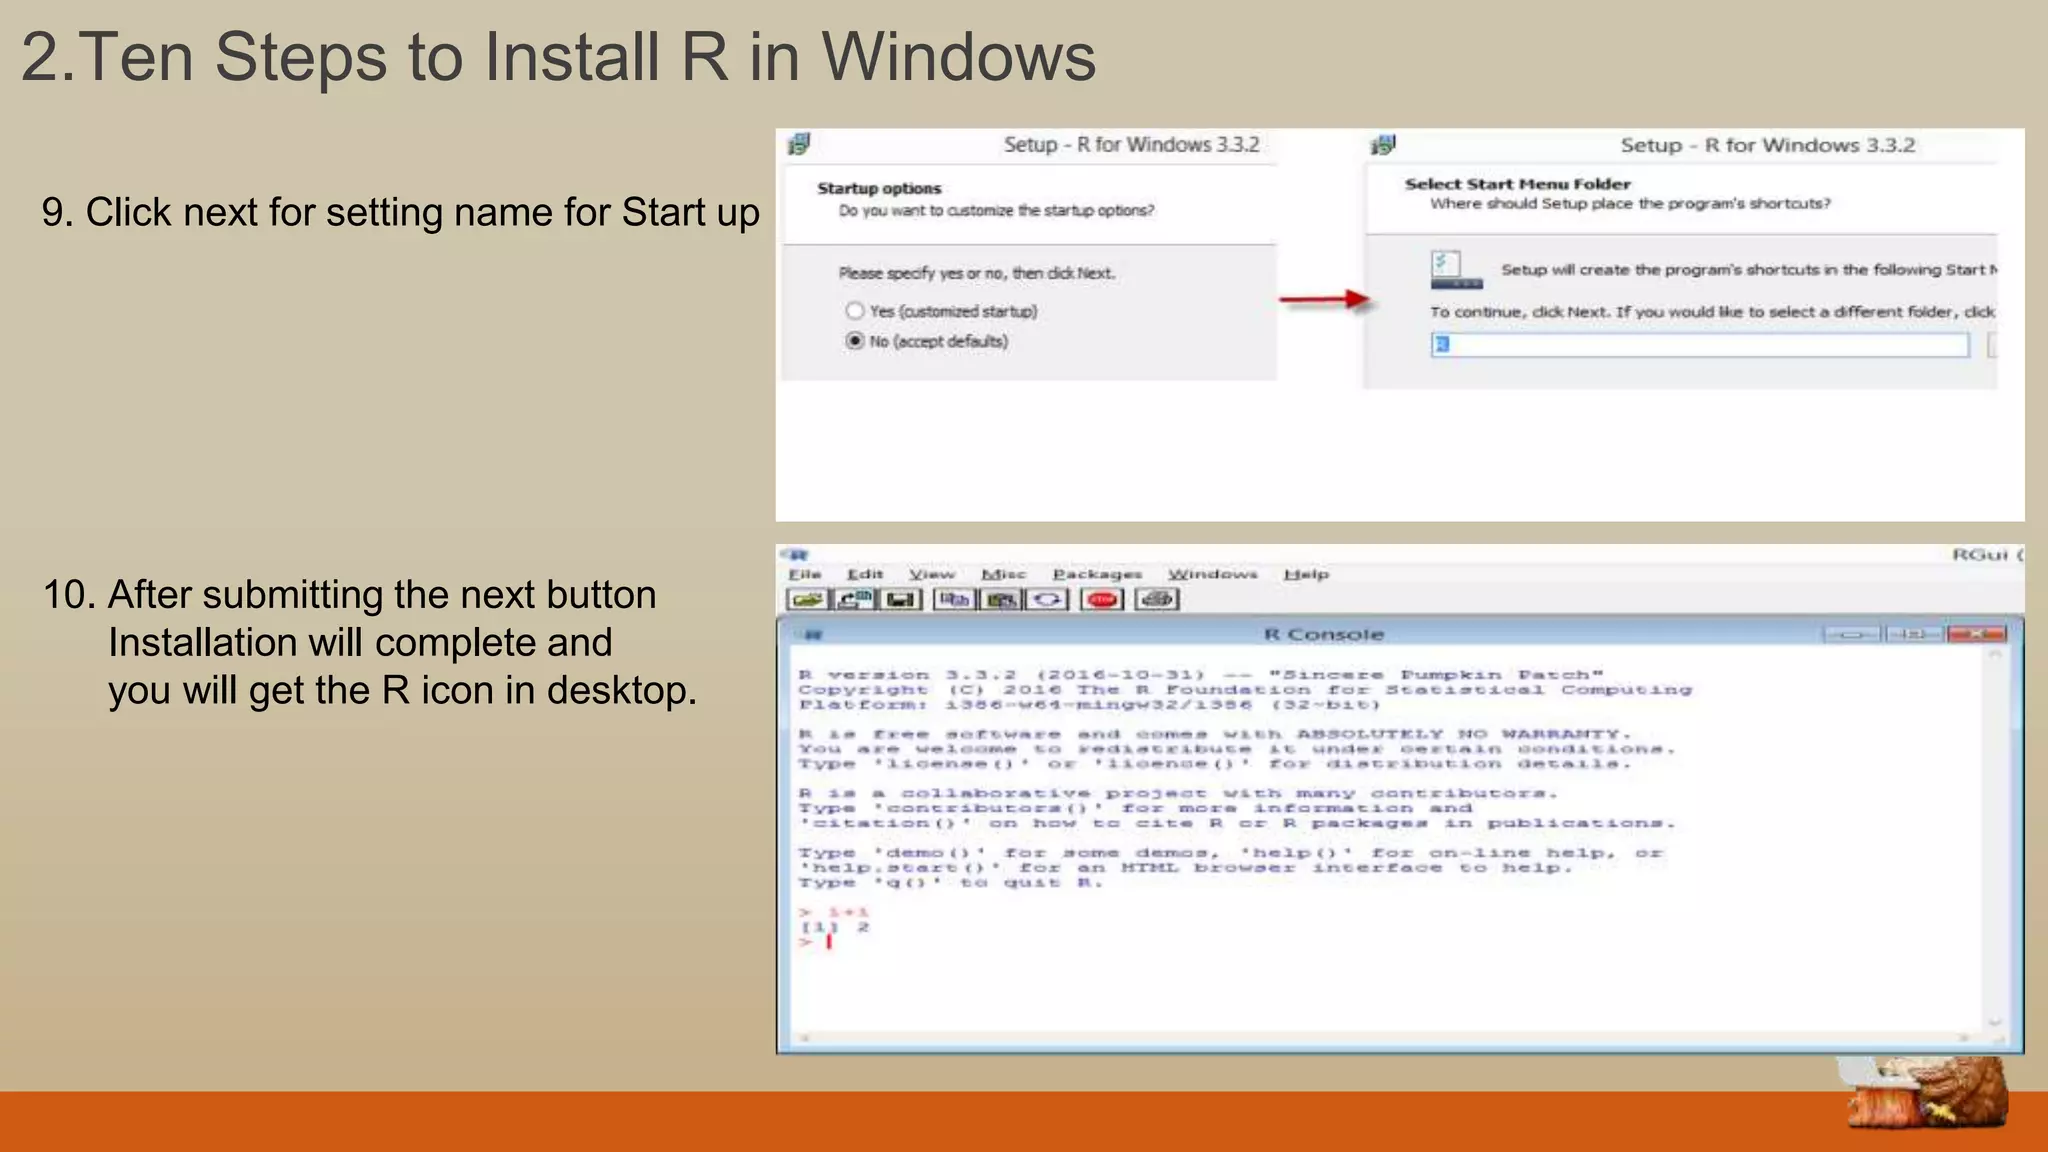Click the Start Menu folder name field
This screenshot has width=2048, height=1152.
click(1699, 345)
